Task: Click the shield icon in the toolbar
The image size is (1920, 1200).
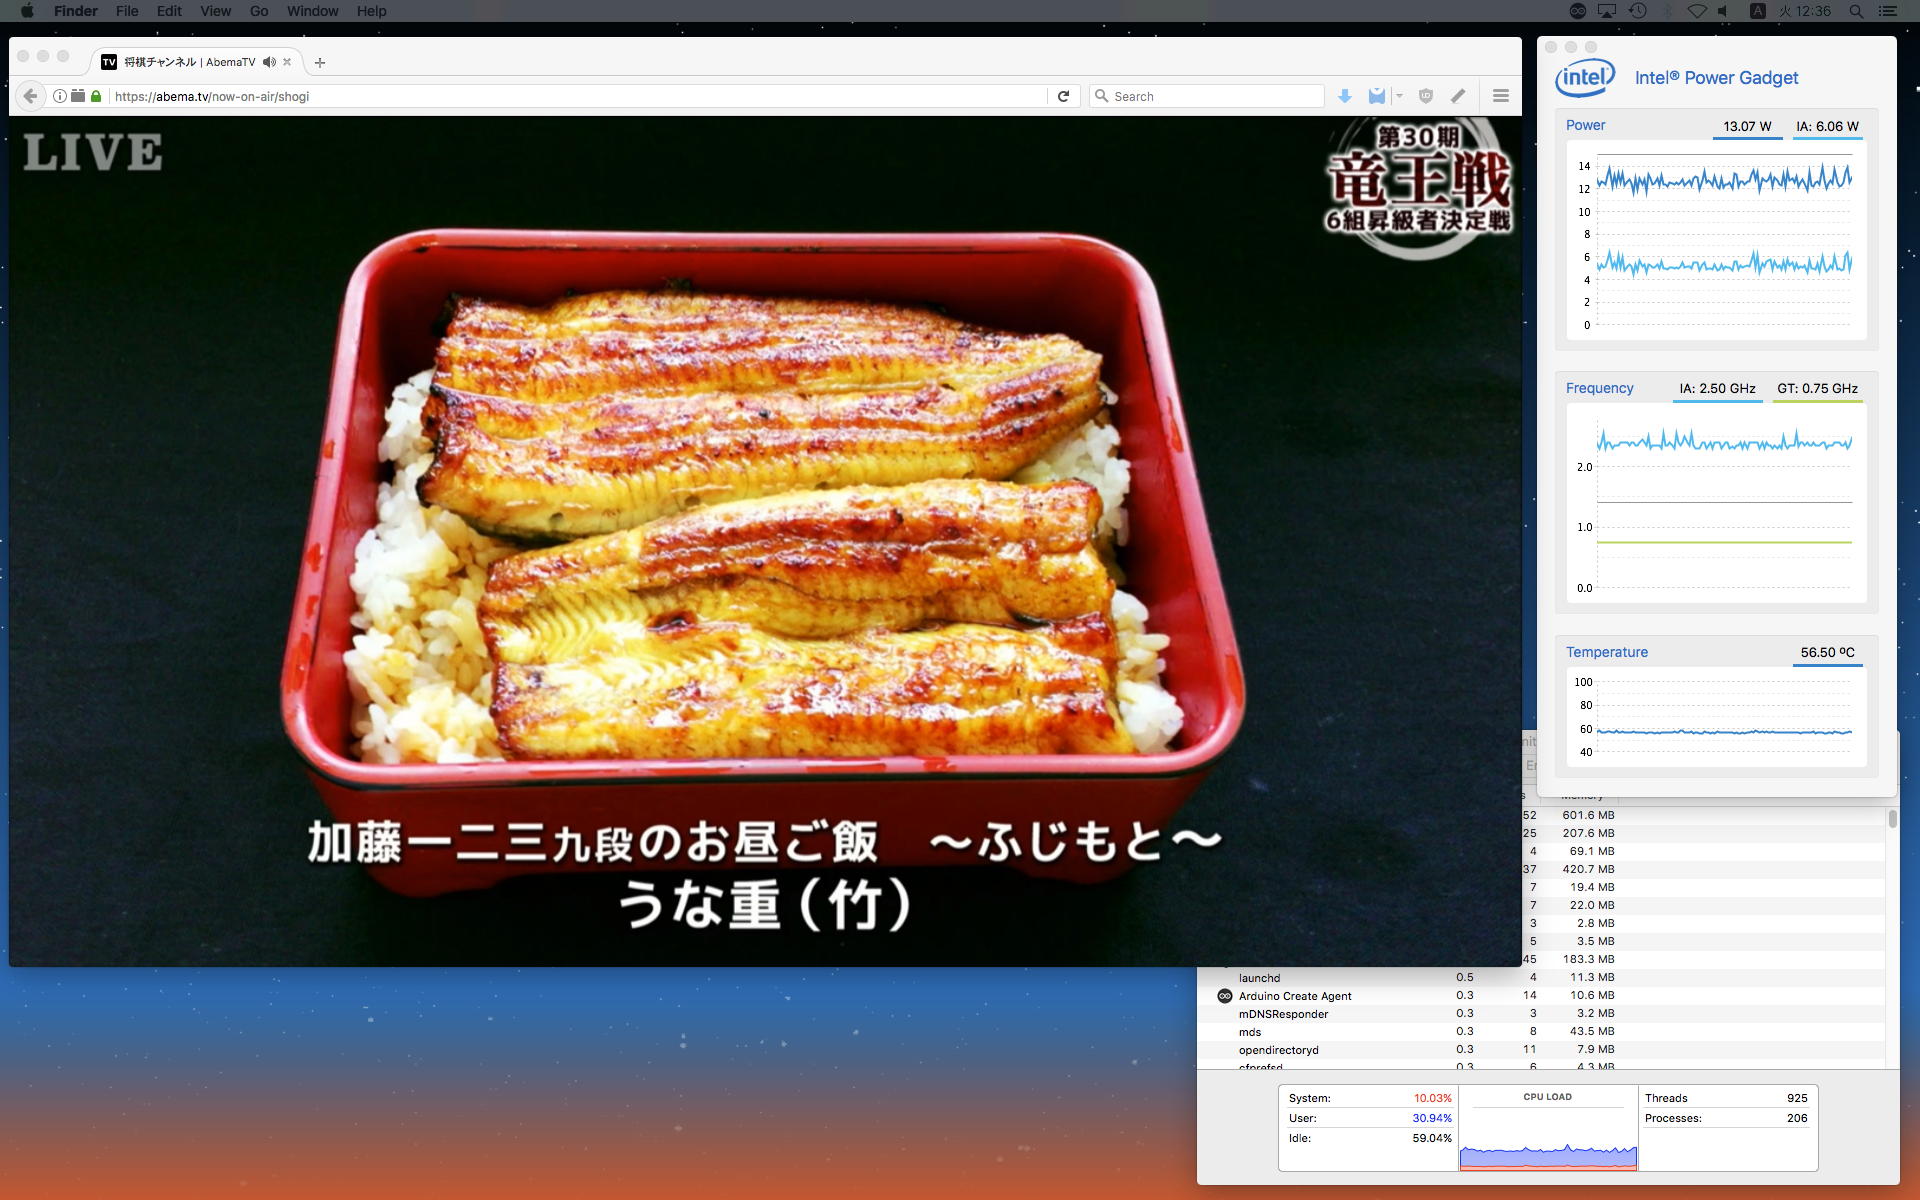Action: point(1426,96)
